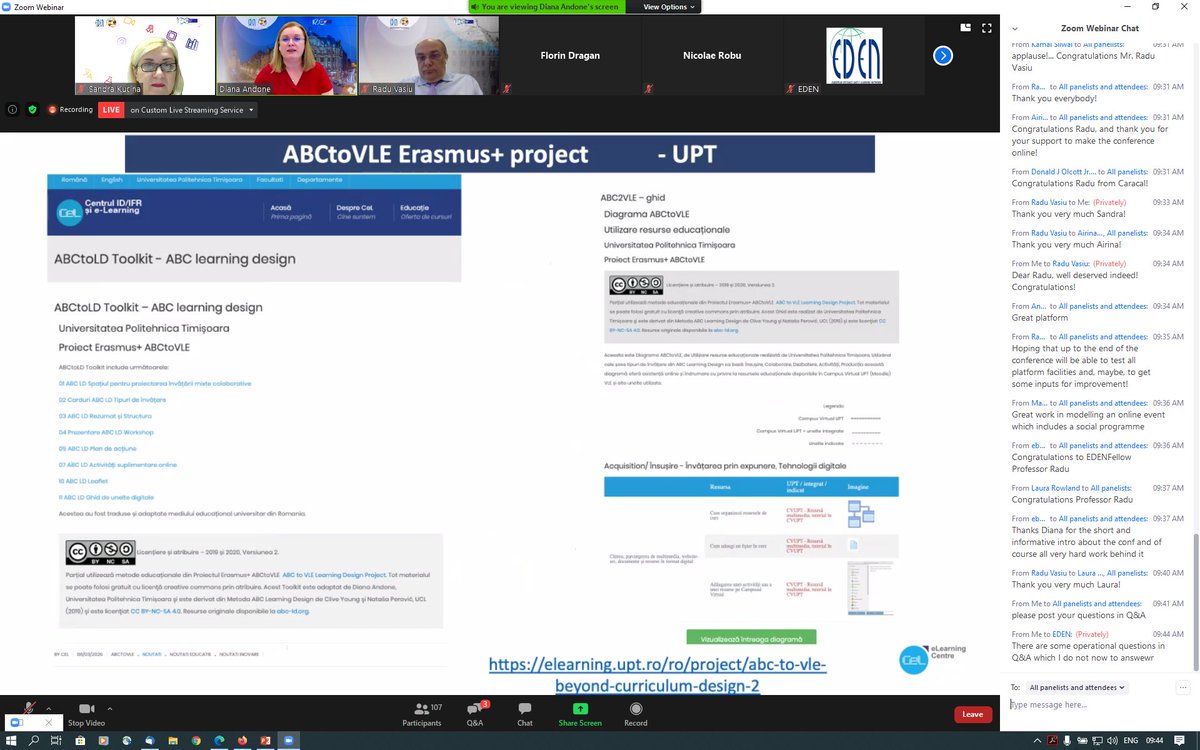This screenshot has width=1200, height=750.
Task: Select Florin Dragan participant tile
Action: pyautogui.click(x=570, y=55)
